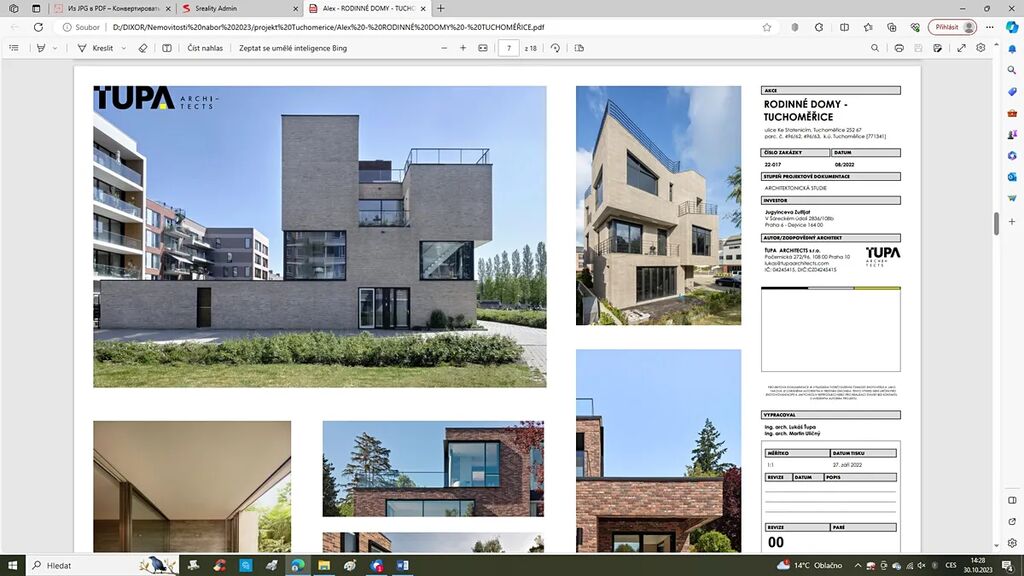Viewport: 1024px width, 576px height.
Task: Click the page number input field
Action: 509,48
